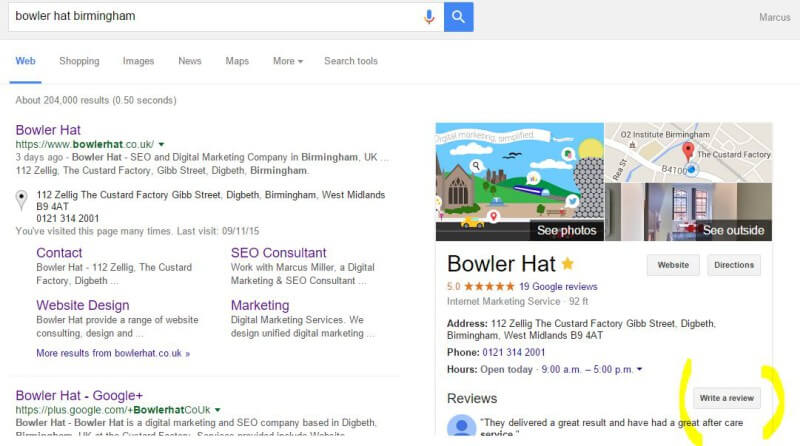Open the See photos thumbnail

click(x=520, y=182)
